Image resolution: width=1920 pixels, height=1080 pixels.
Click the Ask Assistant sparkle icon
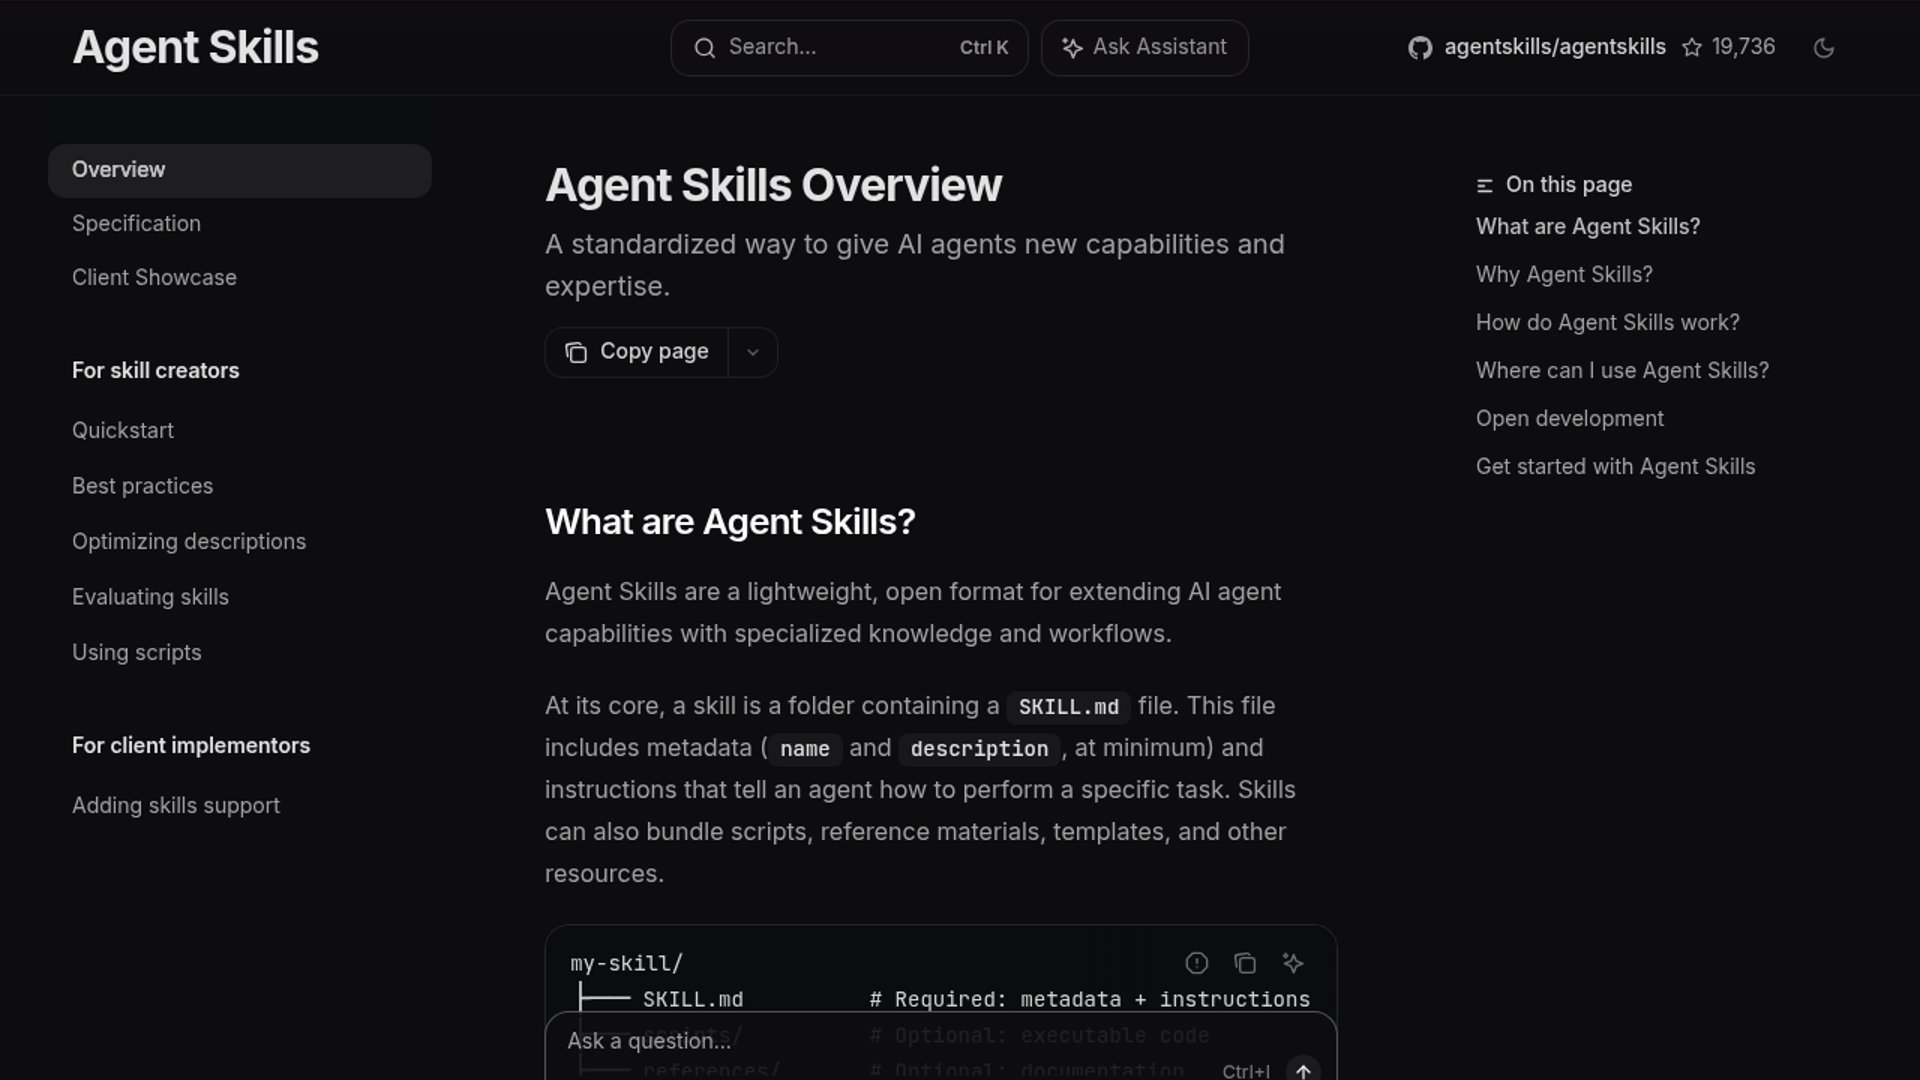[x=1072, y=48]
